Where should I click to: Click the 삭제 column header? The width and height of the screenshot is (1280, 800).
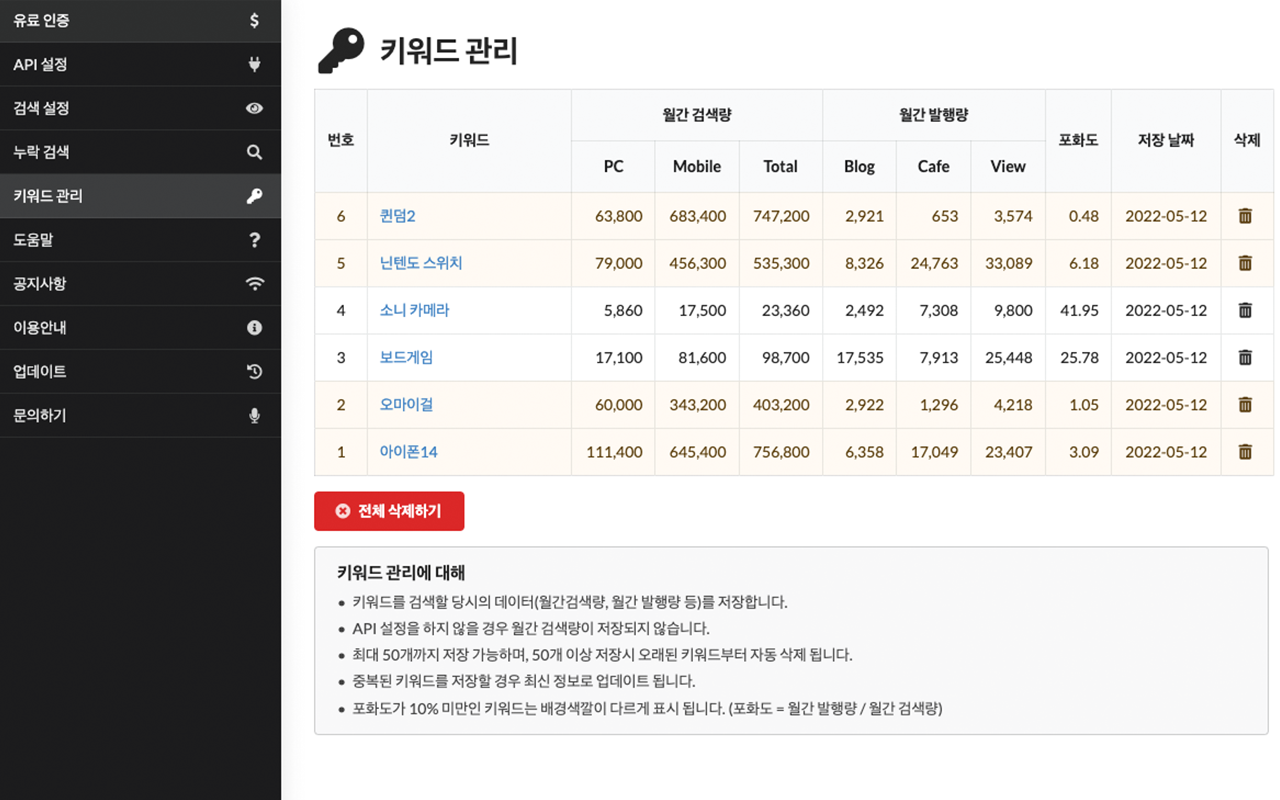coord(1247,141)
